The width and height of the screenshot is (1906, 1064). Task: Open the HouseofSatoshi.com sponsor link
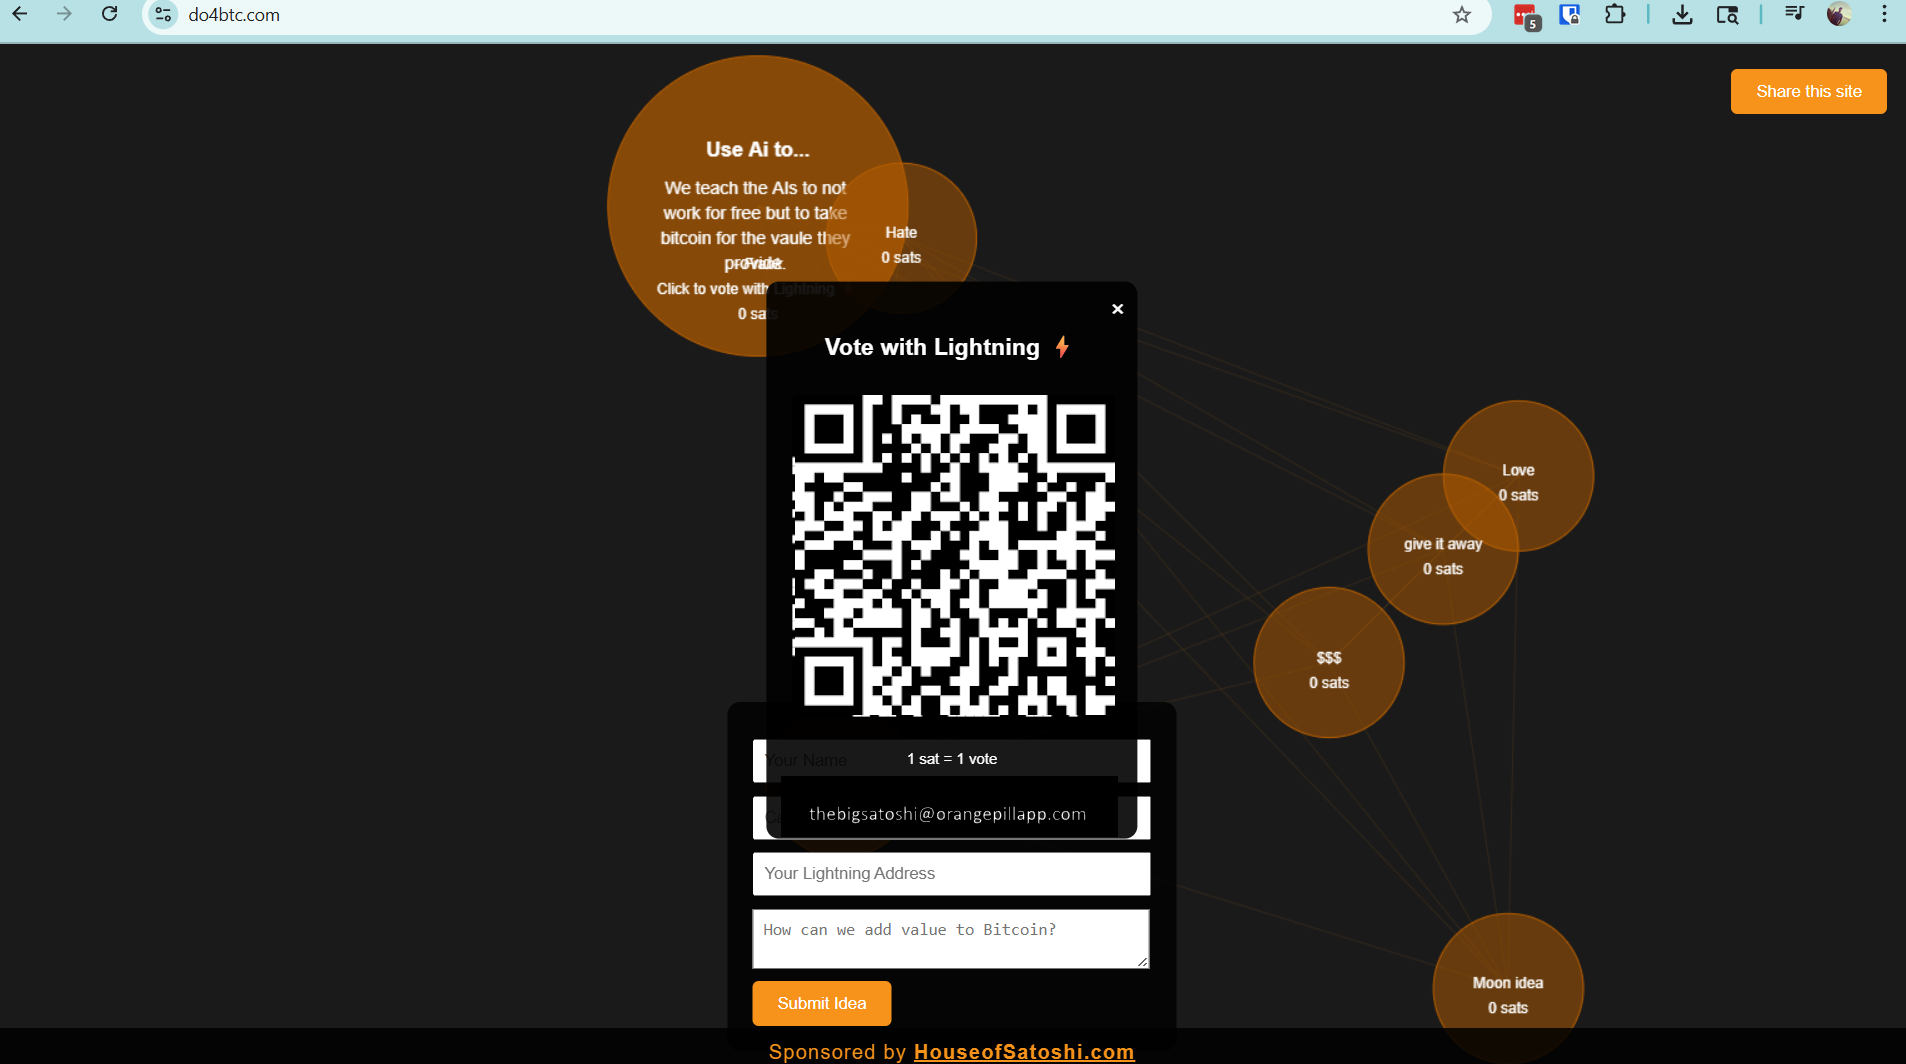1024,1052
